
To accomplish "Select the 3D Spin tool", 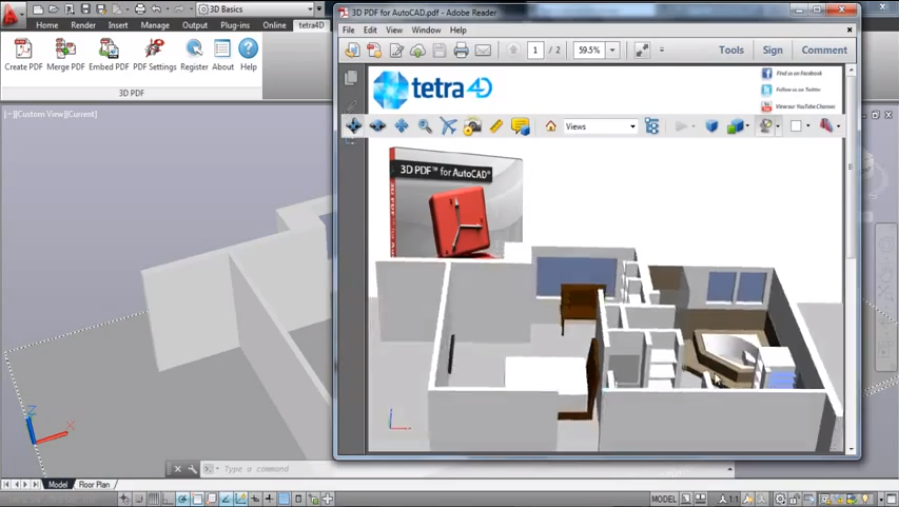I will (377, 126).
